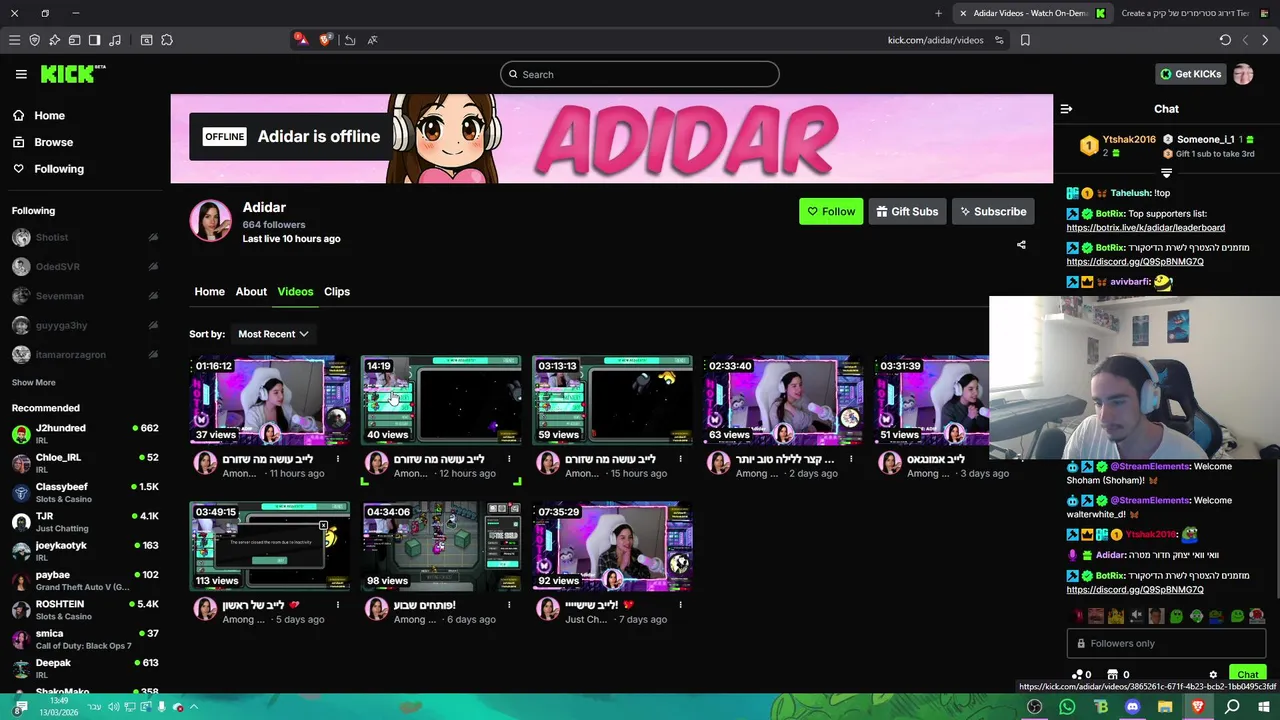1280x720 pixels.
Task: Open the user profile avatar menu
Action: point(1243,74)
